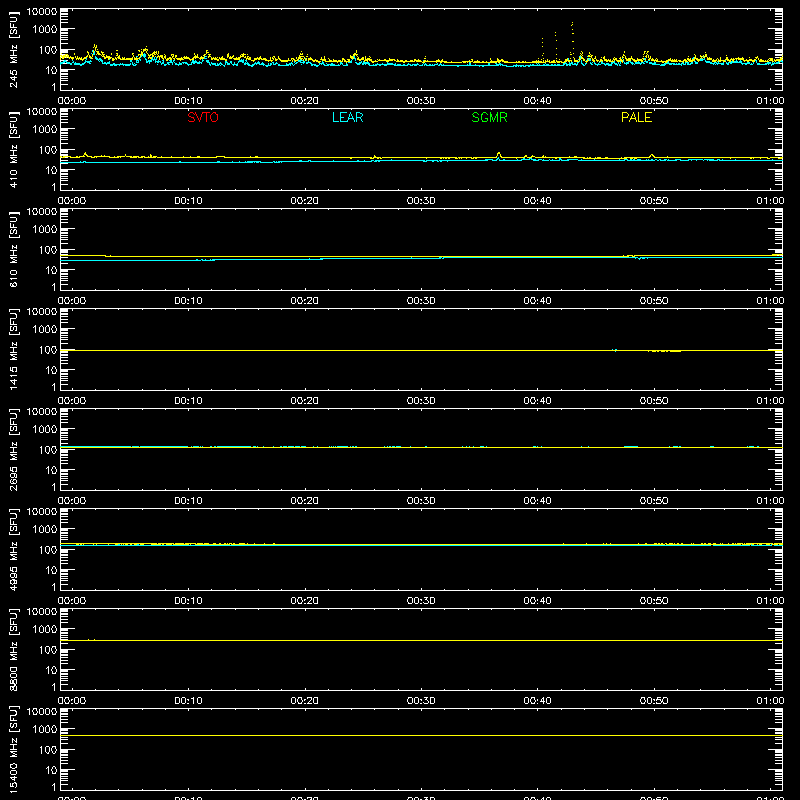Click the 1000 y-axis label of 4995 MHz plot
The image size is (800, 800).
[x=45, y=530]
